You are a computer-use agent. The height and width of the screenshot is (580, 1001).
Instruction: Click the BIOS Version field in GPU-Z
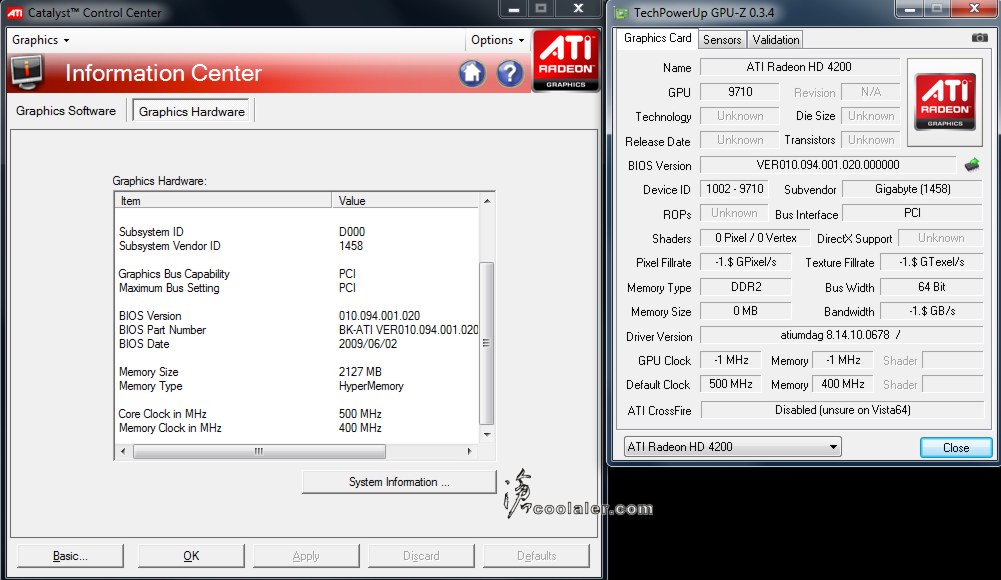828,165
